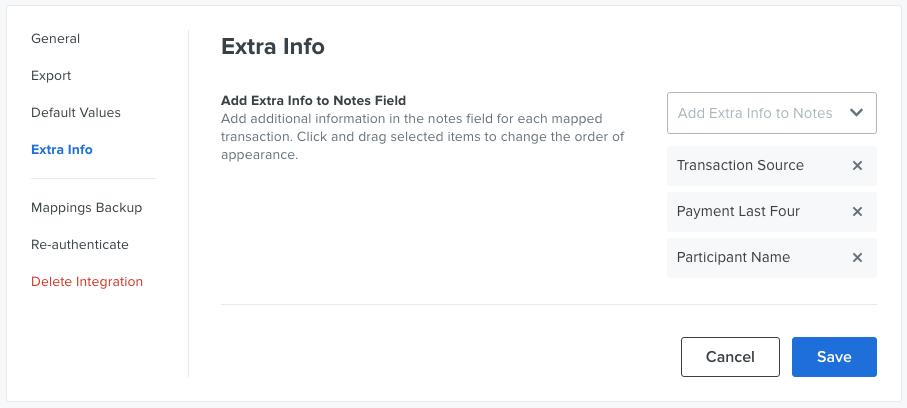Choose the Re-authenticate option
The width and height of the screenshot is (907, 408).
80,245
